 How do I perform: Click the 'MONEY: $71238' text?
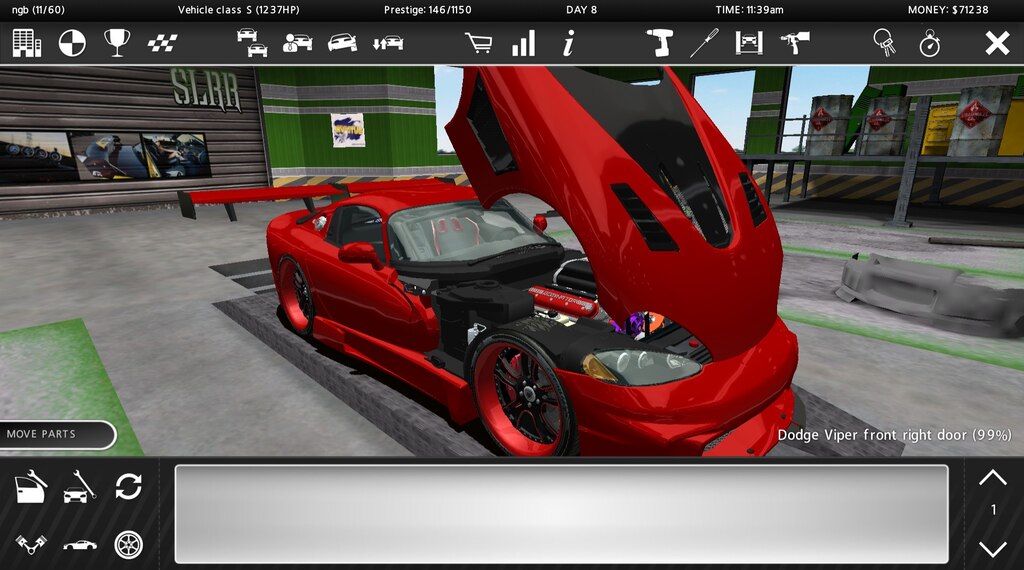pyautogui.click(x=948, y=10)
